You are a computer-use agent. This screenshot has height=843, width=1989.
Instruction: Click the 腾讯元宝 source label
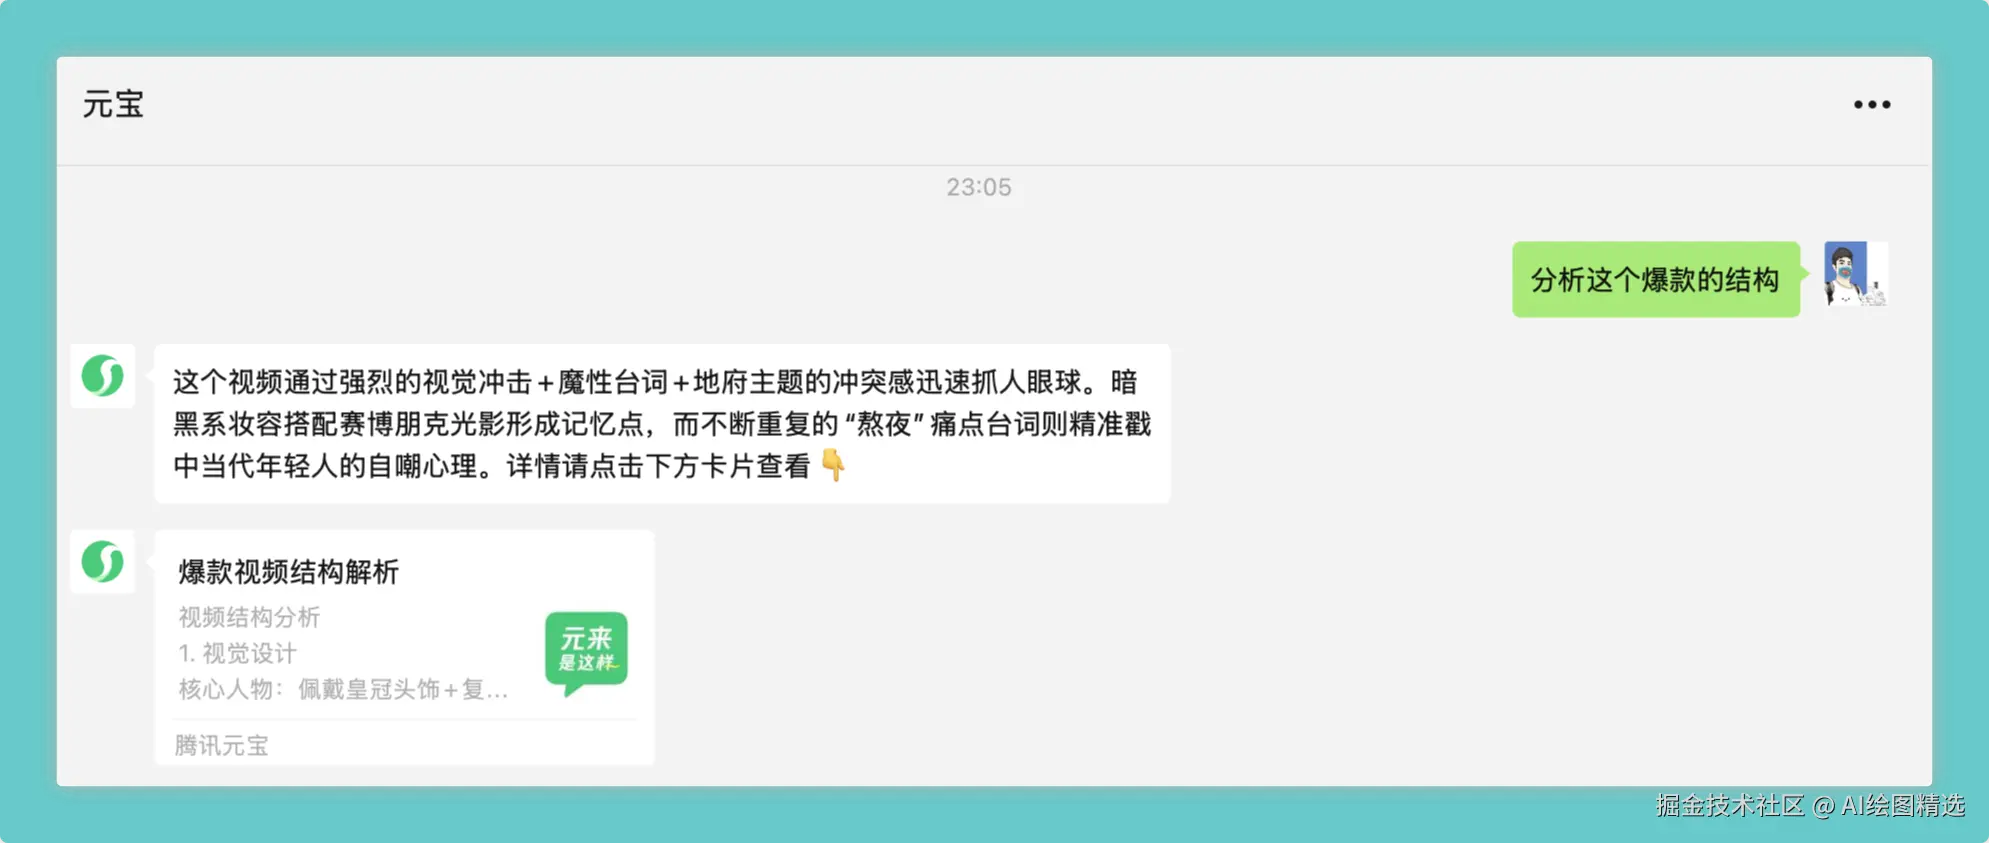(x=221, y=745)
